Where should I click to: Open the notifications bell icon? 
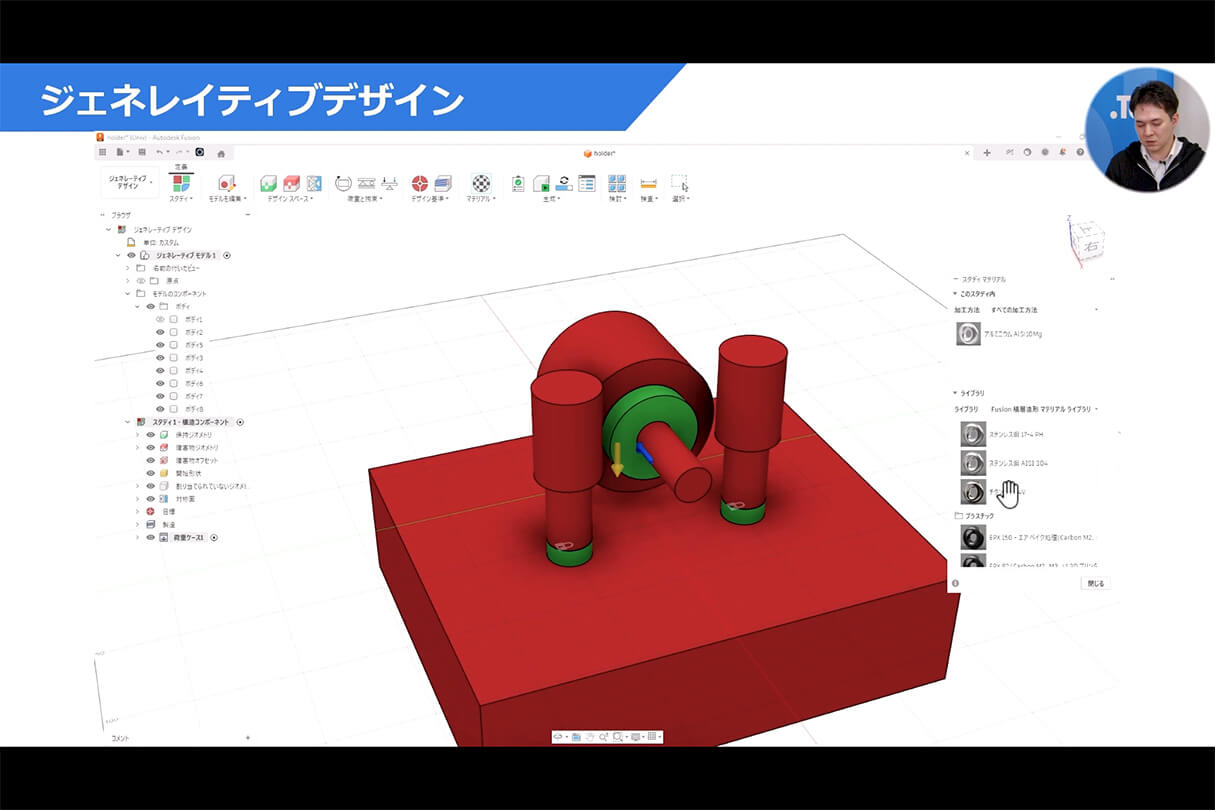(1062, 152)
